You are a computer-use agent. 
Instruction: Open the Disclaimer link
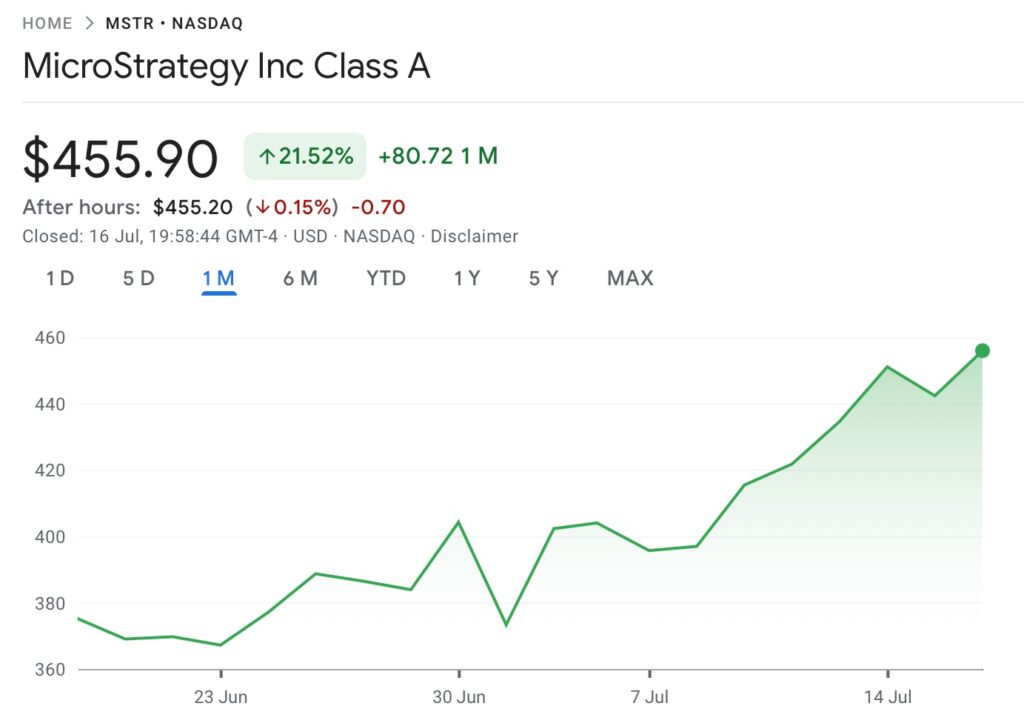point(476,236)
